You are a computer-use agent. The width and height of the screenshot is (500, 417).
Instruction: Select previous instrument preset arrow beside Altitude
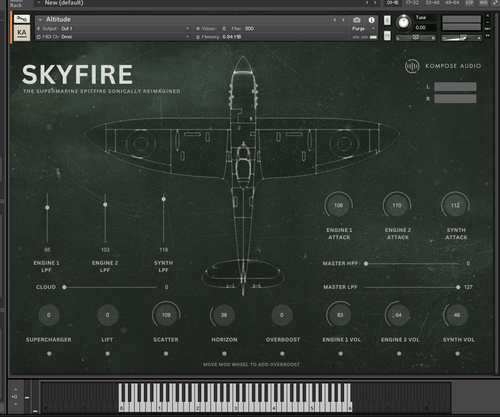(335, 20)
